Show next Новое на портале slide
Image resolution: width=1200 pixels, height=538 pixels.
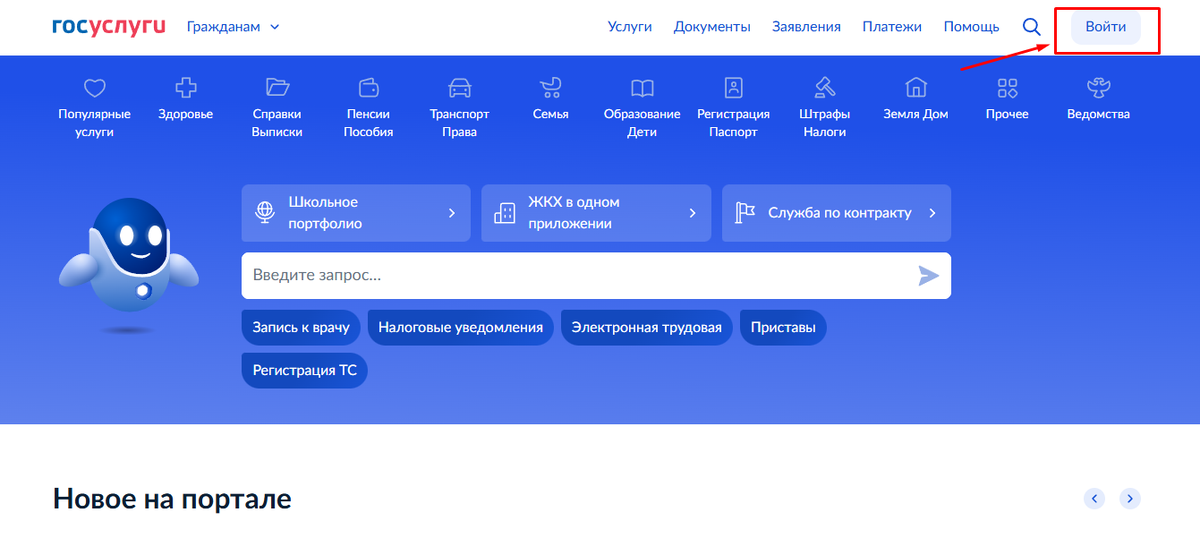click(x=1130, y=498)
